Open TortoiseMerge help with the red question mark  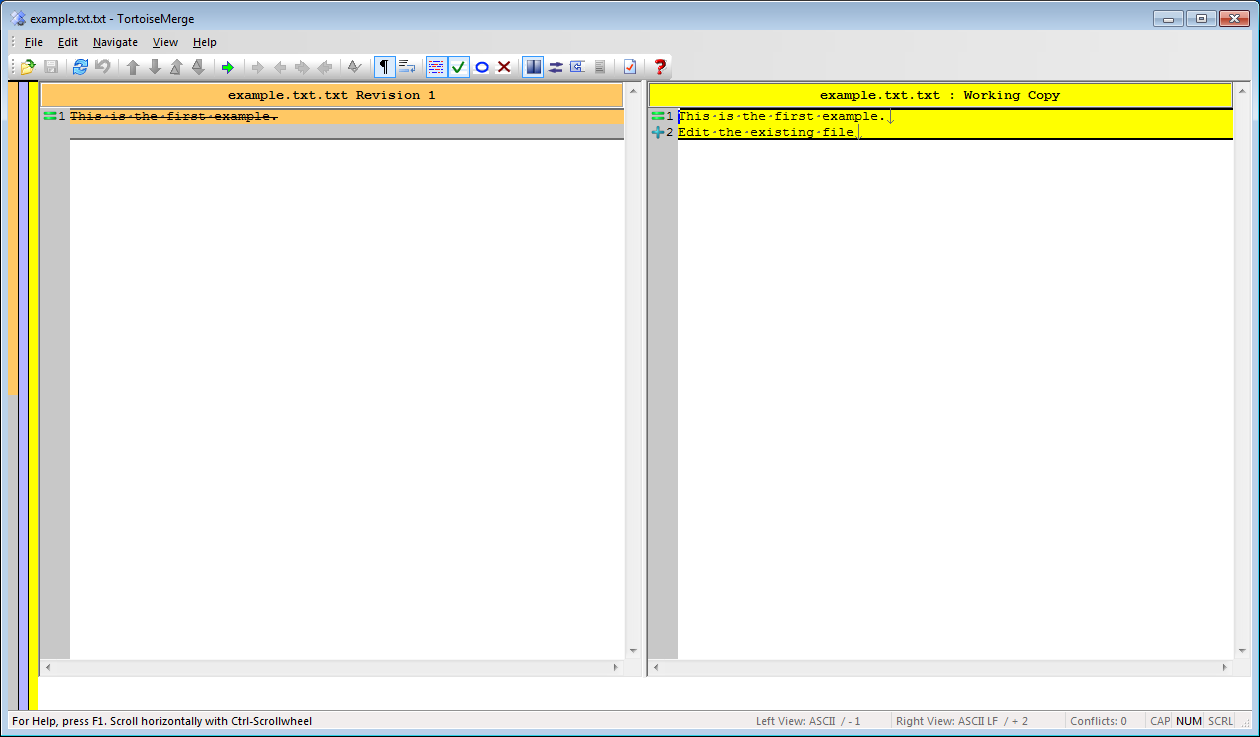[659, 67]
